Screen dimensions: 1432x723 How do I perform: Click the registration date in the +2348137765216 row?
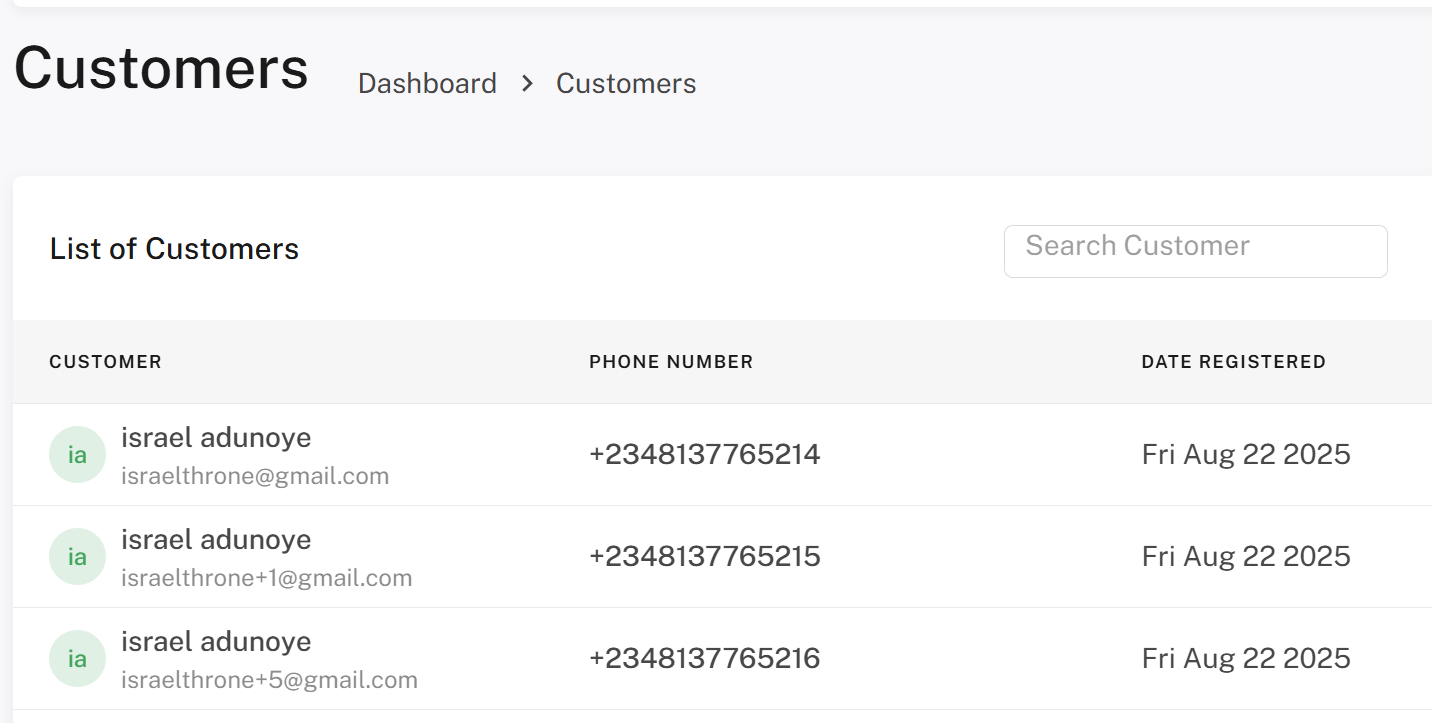pyautogui.click(x=1246, y=659)
